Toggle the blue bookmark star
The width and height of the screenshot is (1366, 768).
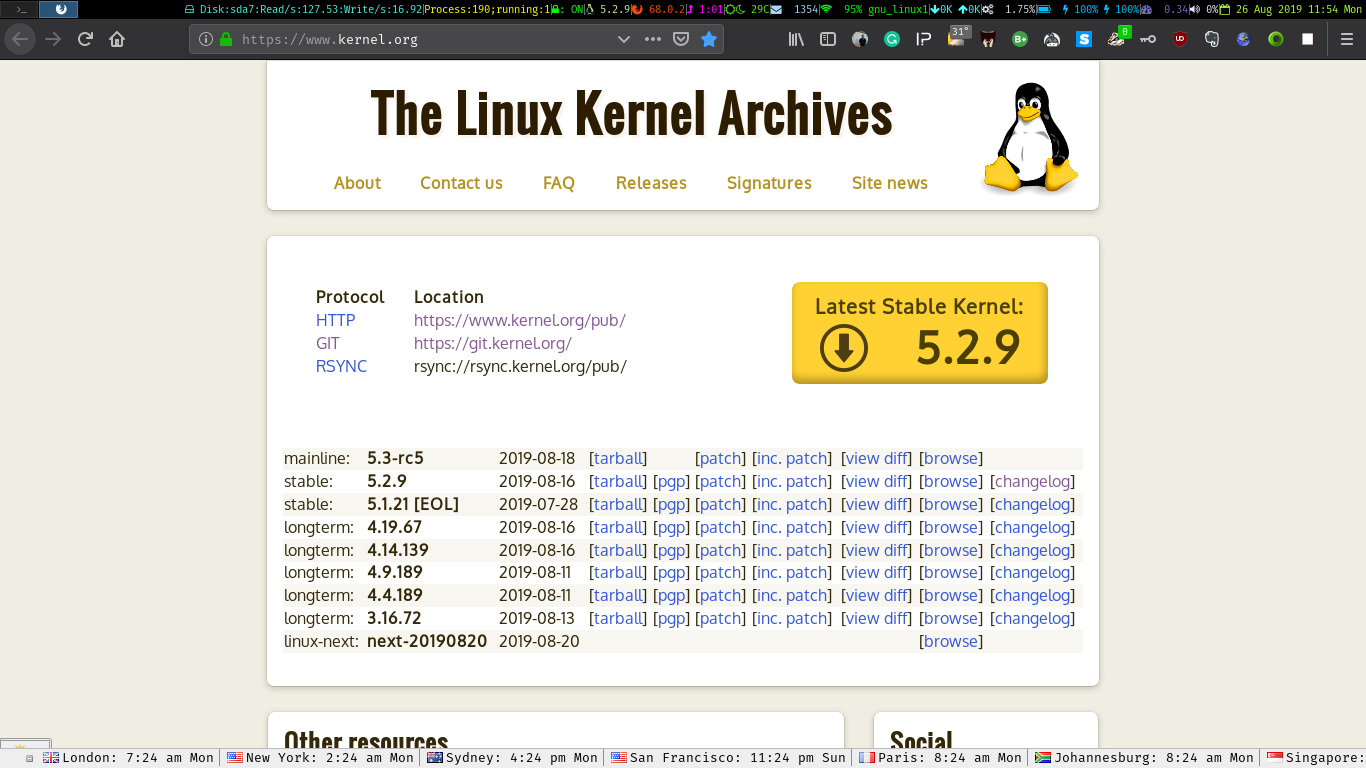click(x=709, y=39)
